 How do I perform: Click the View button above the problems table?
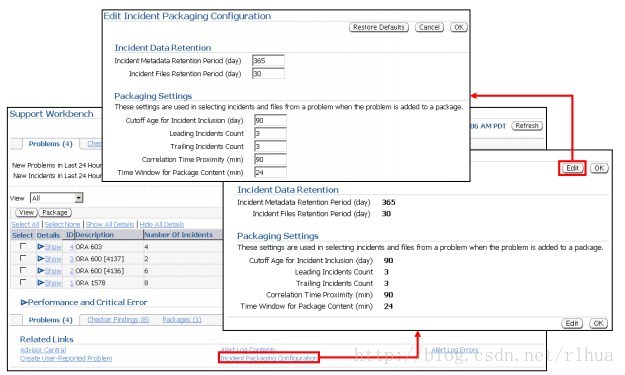tap(26, 213)
